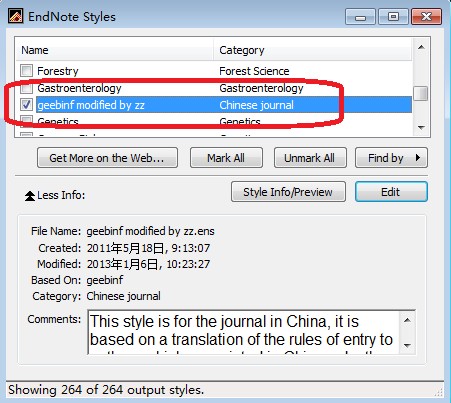Viewport: 451px width, 403px height.
Task: Click the Unmark All button
Action: click(x=310, y=158)
